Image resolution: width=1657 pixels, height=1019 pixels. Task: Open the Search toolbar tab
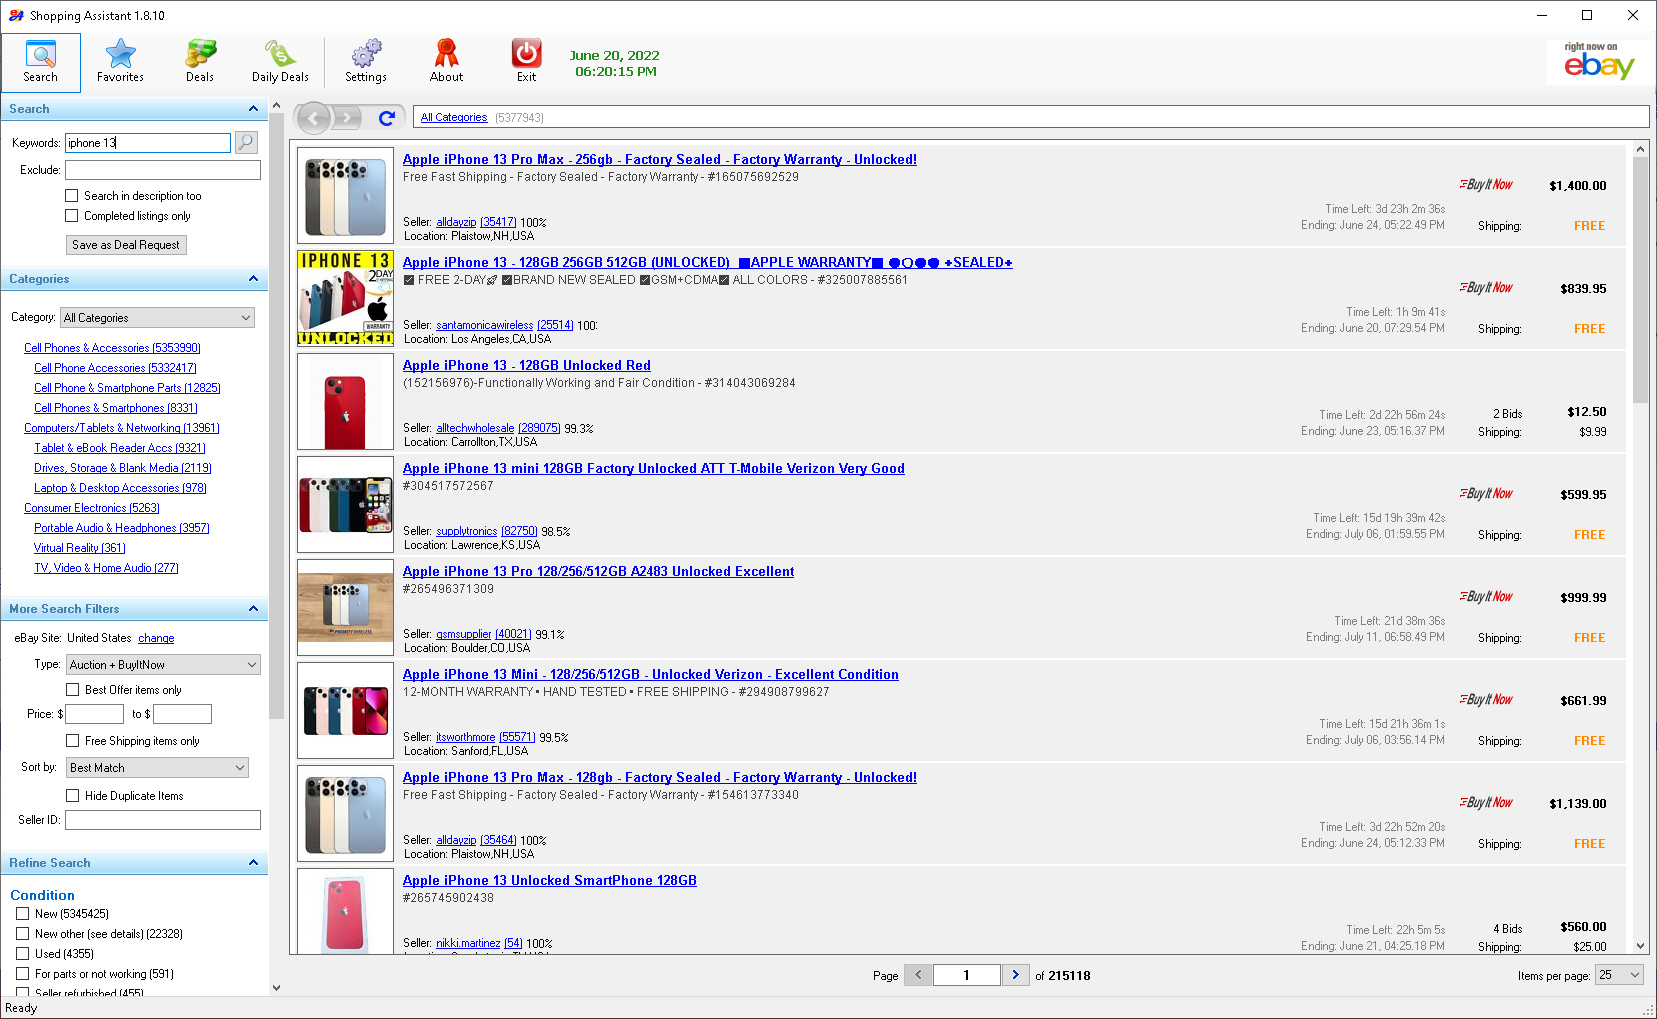coord(41,62)
